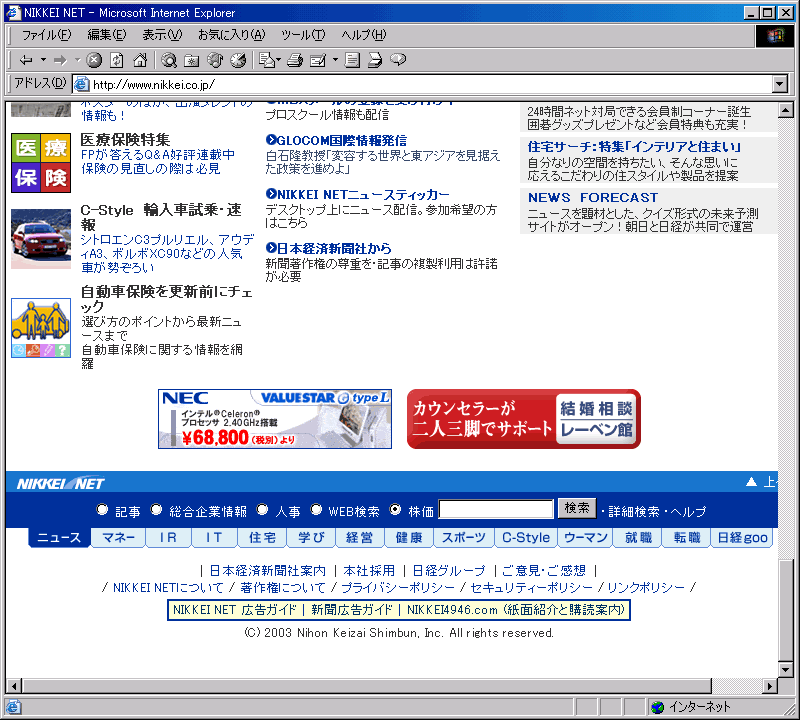The image size is (800, 720).
Task: Choose the 人事 search option
Action: (x=262, y=510)
